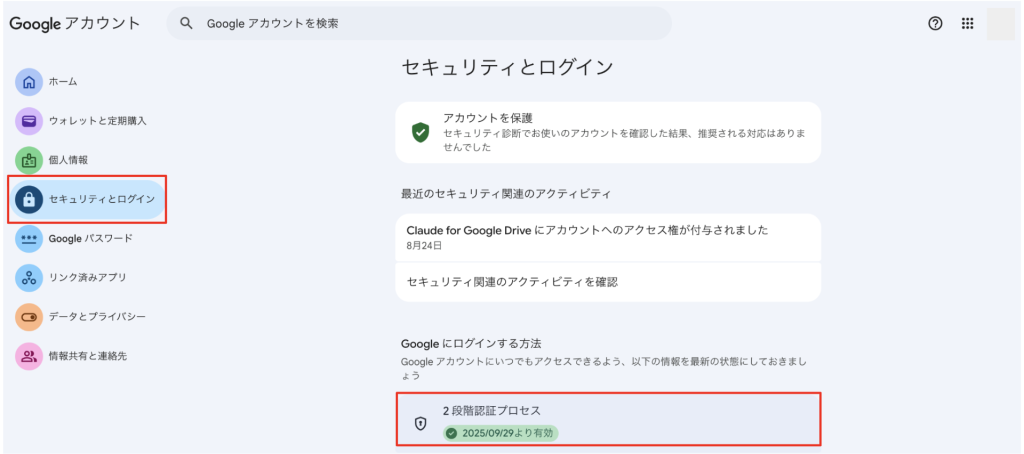Click the 2025/09/29より有効 status badge
Screen dimensions: 1024x454
click(x=501, y=433)
